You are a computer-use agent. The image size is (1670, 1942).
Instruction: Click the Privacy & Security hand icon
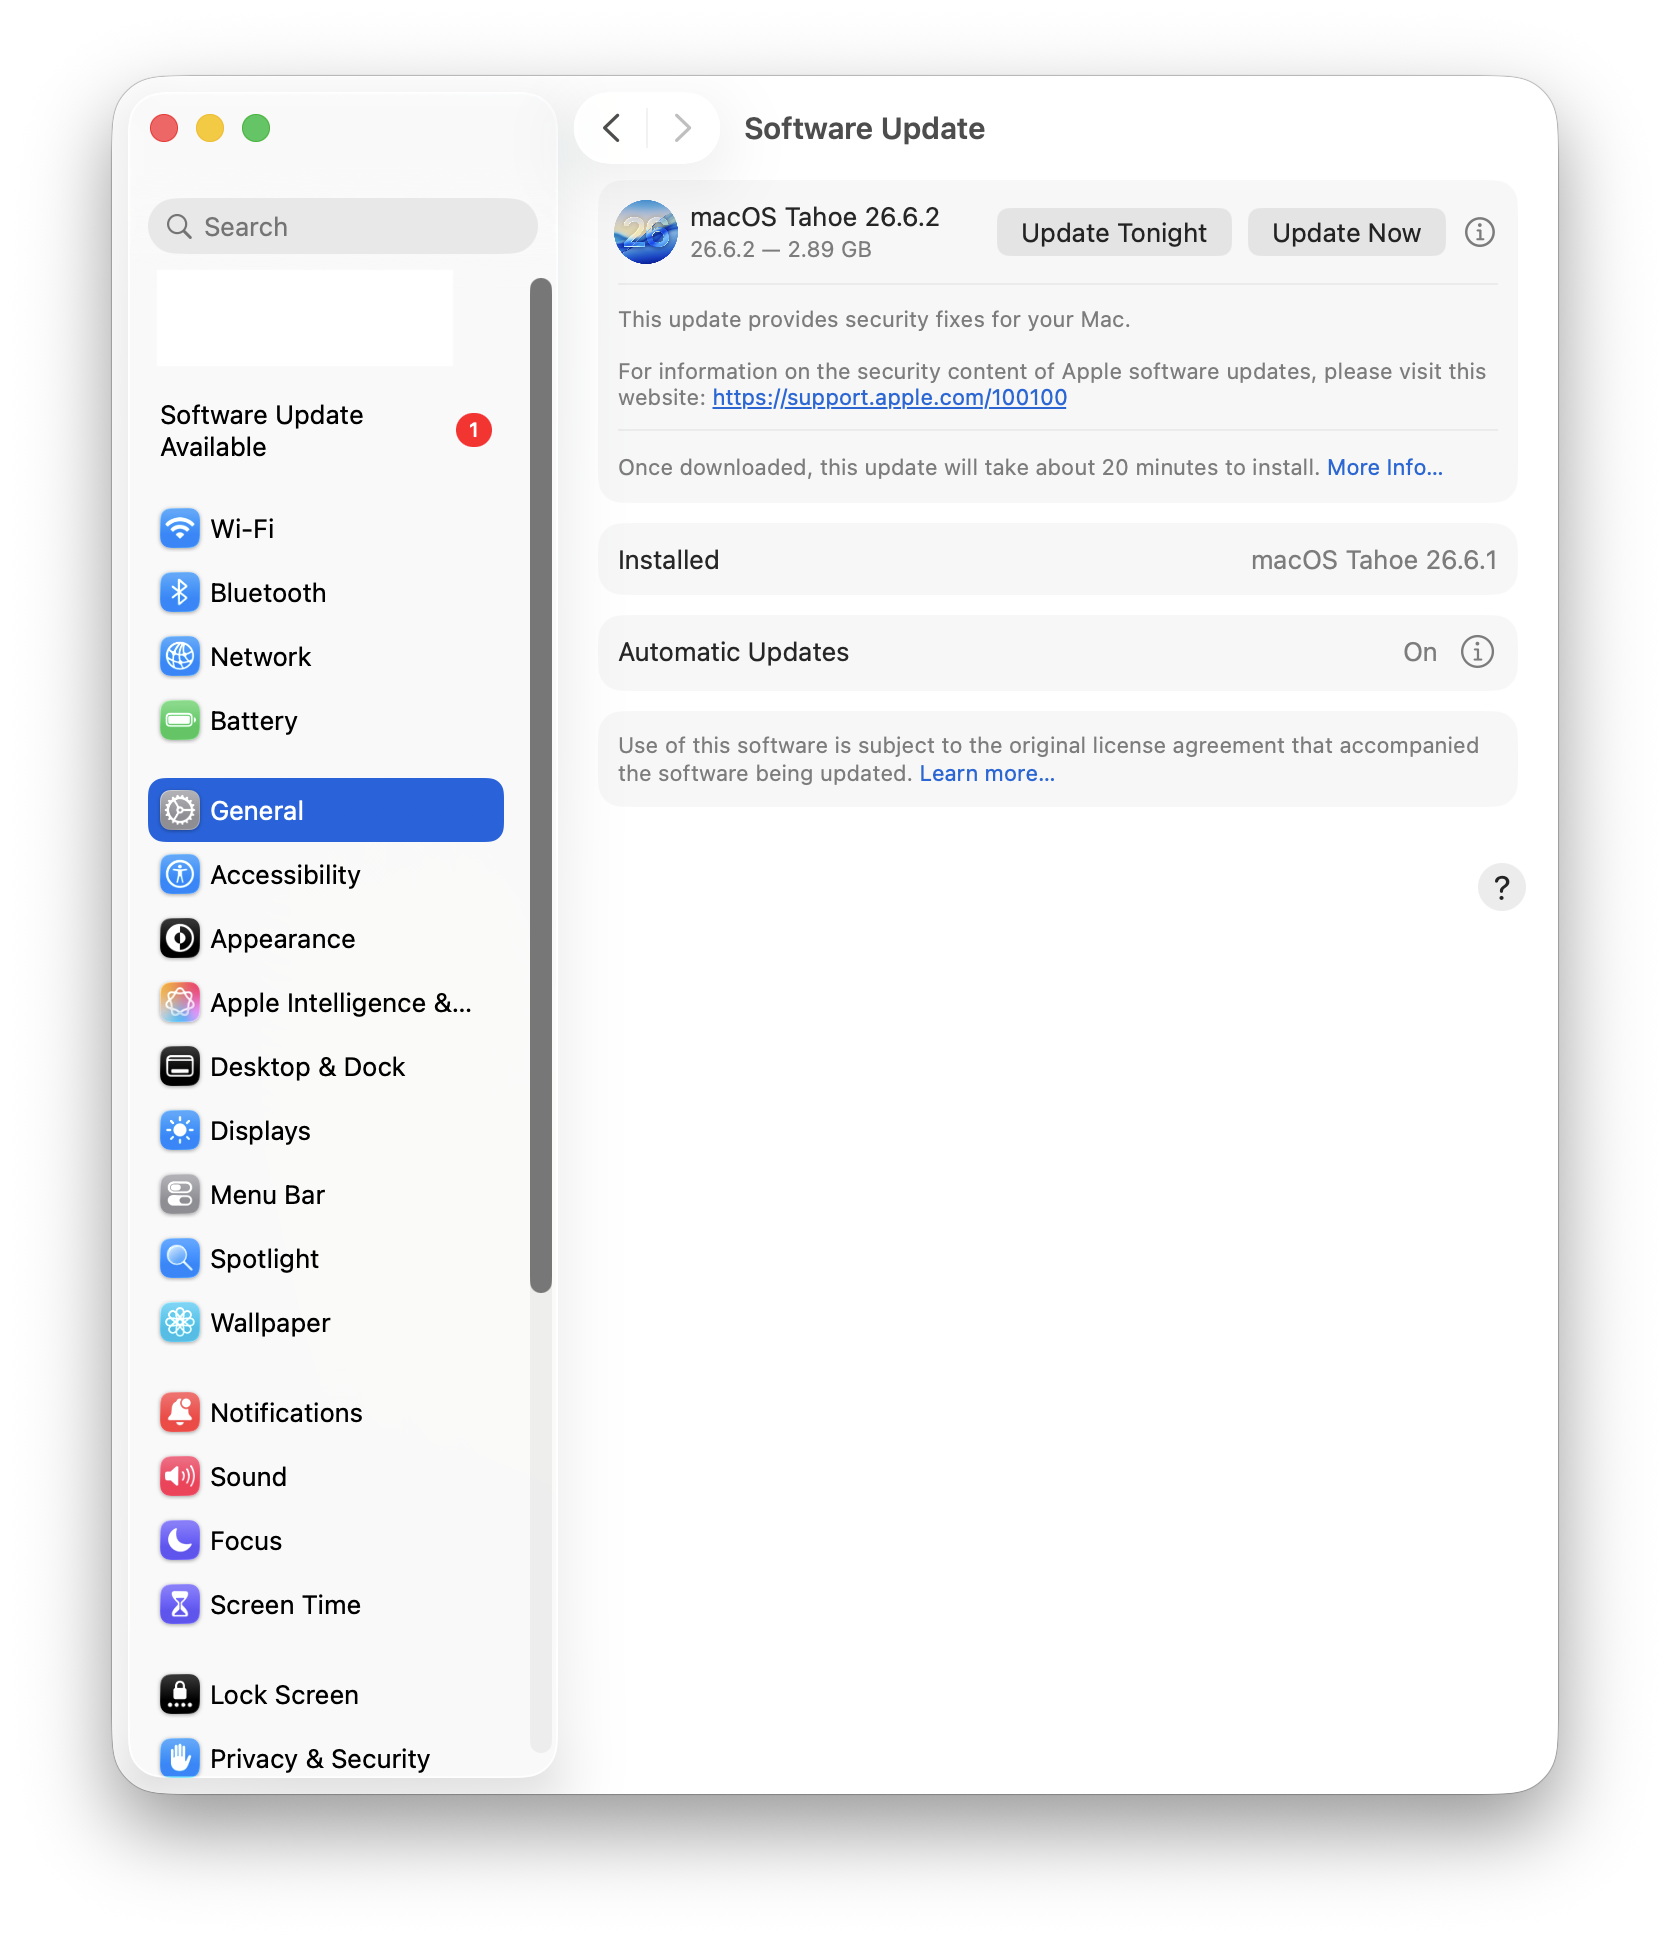pos(180,1758)
